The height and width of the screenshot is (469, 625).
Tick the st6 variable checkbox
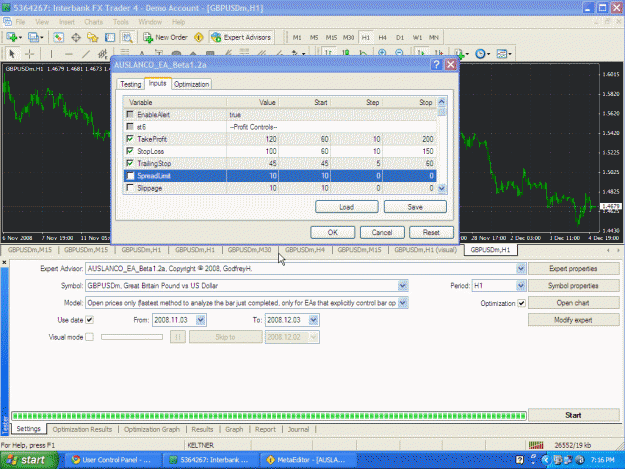tap(130, 127)
